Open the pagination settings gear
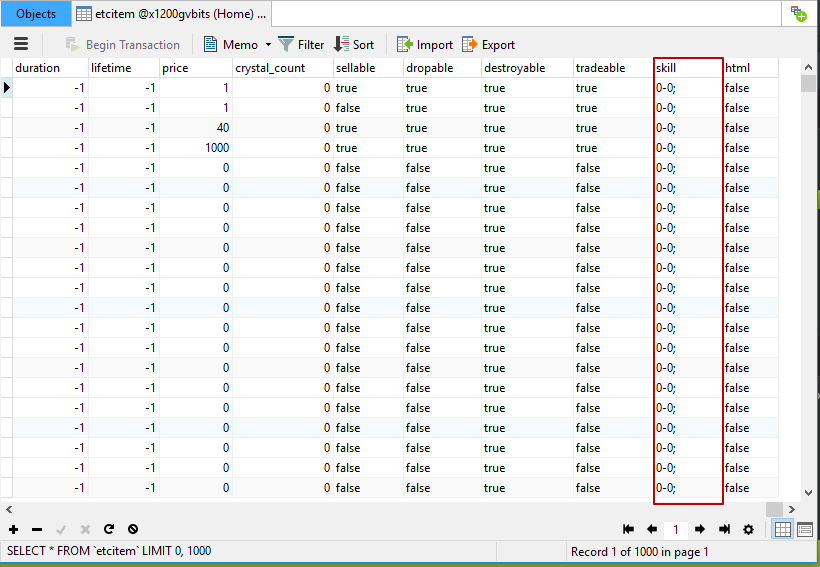The height and width of the screenshot is (567, 820). click(x=748, y=529)
